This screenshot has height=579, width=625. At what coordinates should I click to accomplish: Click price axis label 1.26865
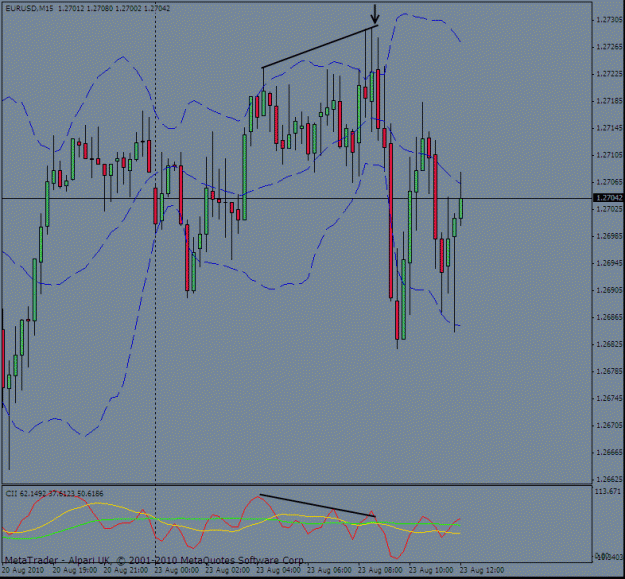click(x=609, y=317)
